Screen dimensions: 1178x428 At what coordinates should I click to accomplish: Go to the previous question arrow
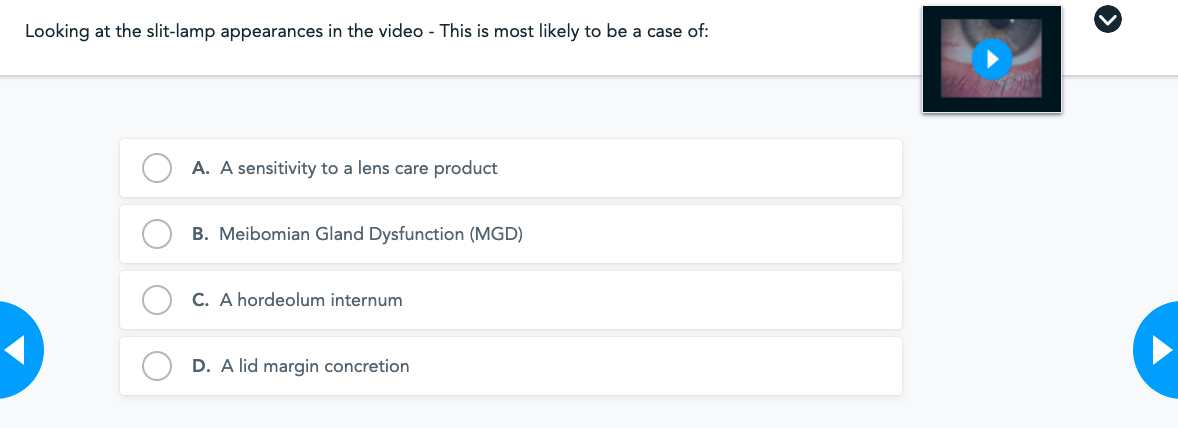[x=18, y=349]
